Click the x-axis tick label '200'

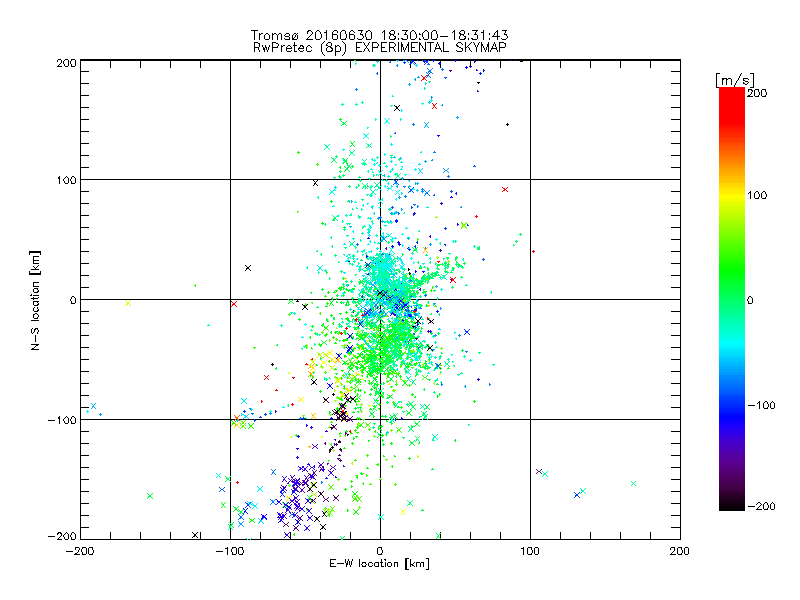tap(680, 551)
